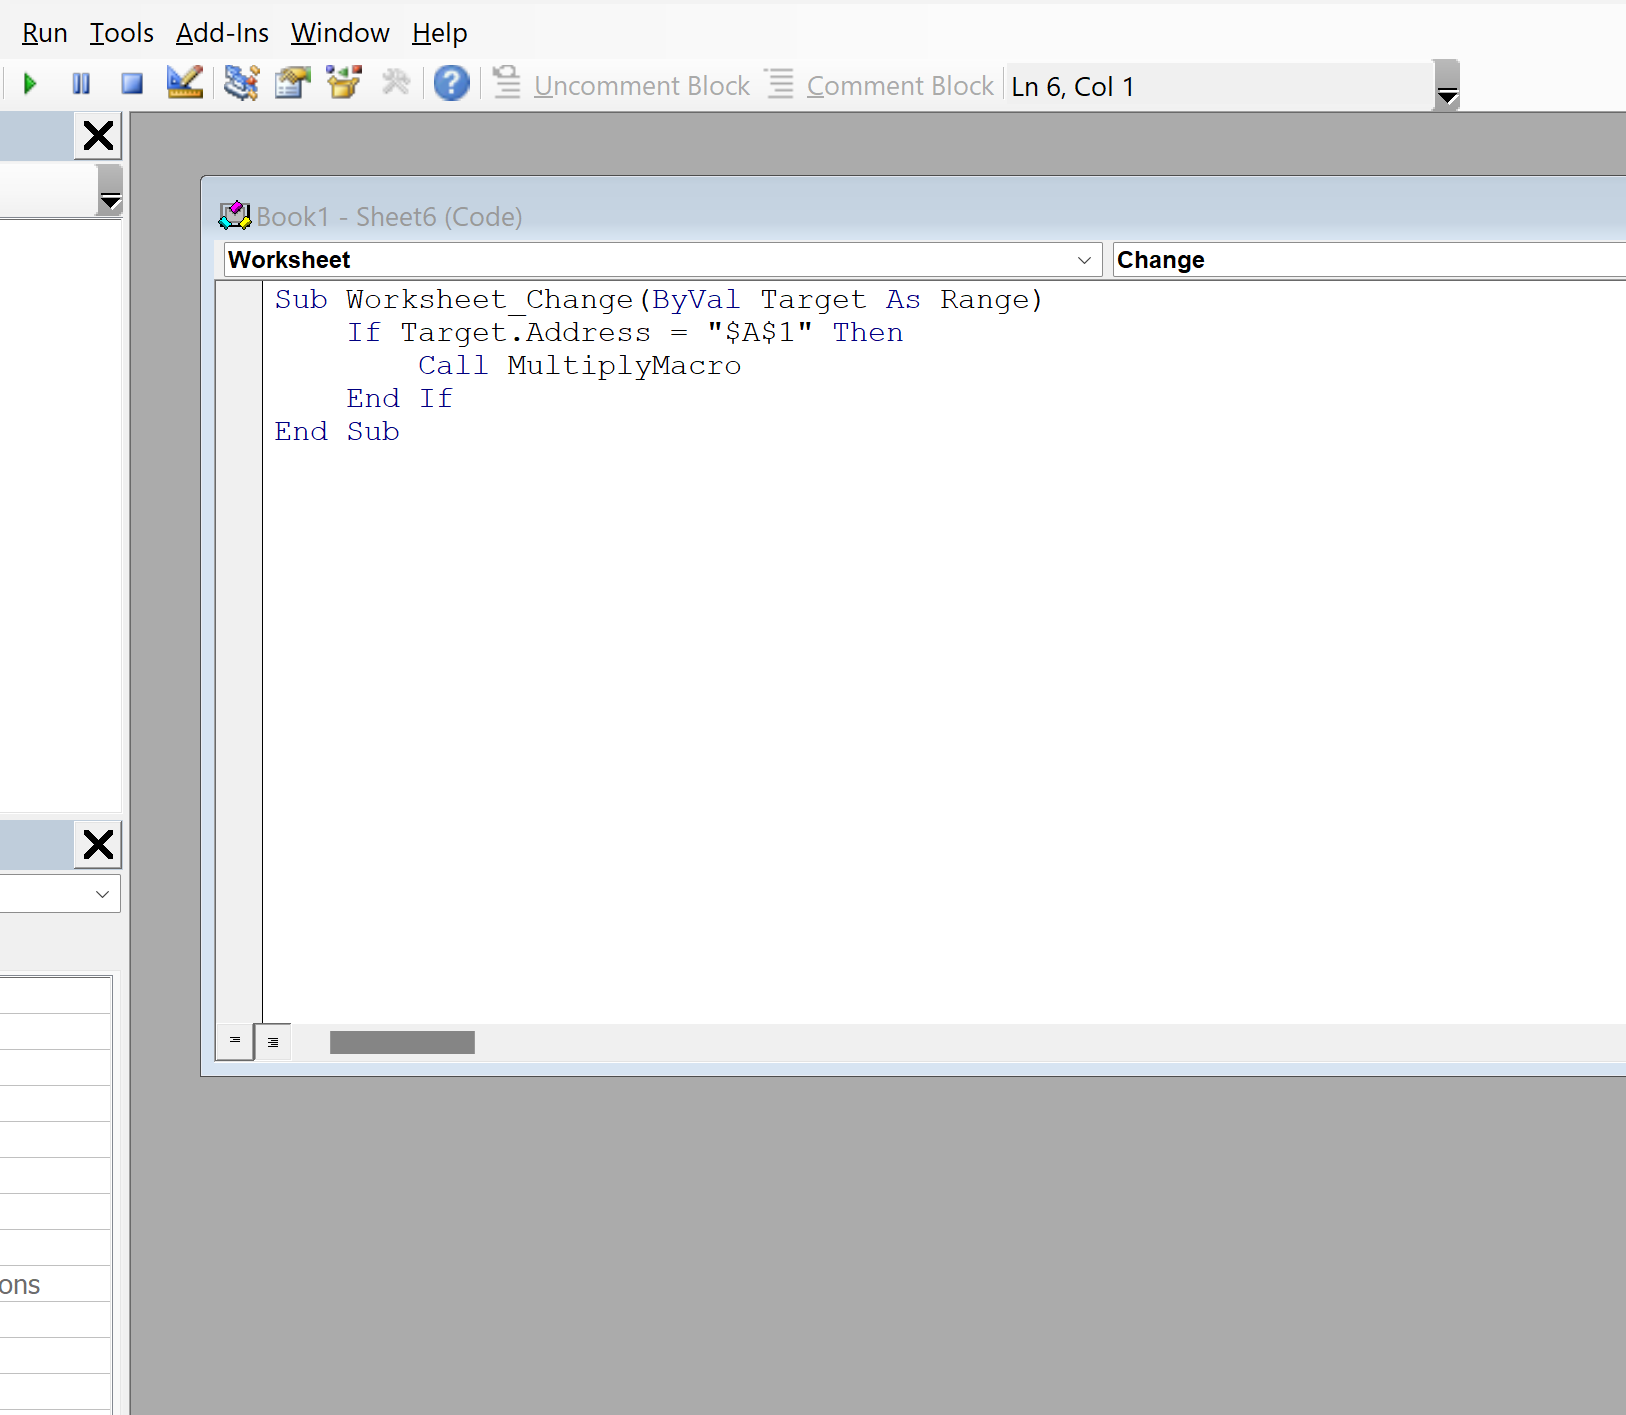Switch to Procedure View

pyautogui.click(x=234, y=1041)
